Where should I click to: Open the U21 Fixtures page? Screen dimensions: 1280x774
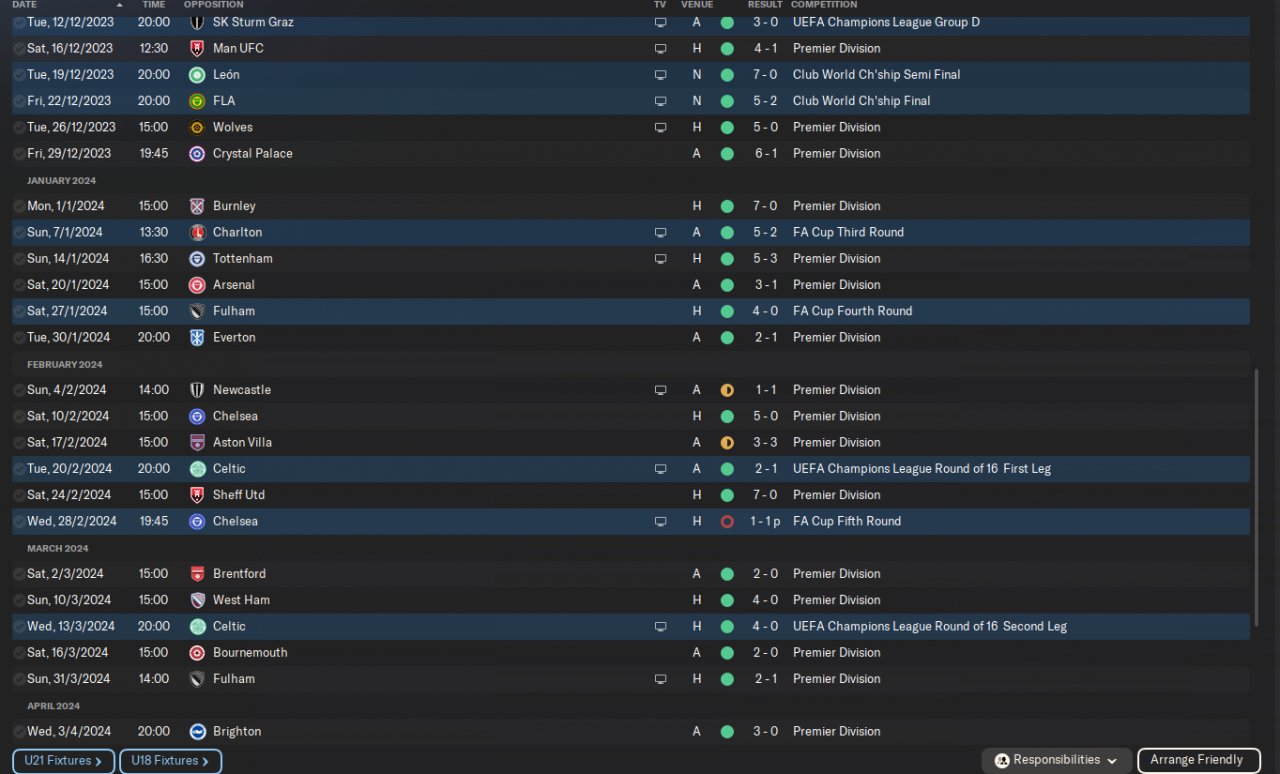tap(63, 761)
